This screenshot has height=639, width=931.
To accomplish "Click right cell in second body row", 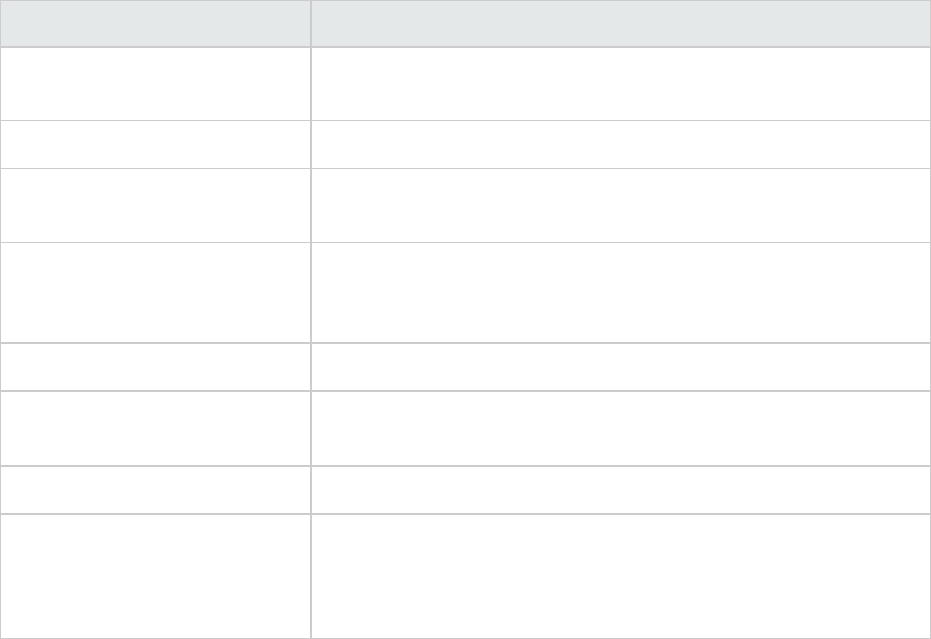I will click(620, 145).
